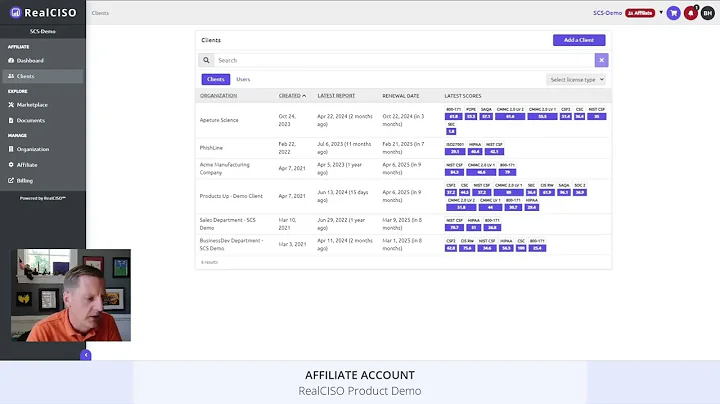Click the Documents file icon in sidebar
This screenshot has height=404, width=720.
tap(11, 120)
